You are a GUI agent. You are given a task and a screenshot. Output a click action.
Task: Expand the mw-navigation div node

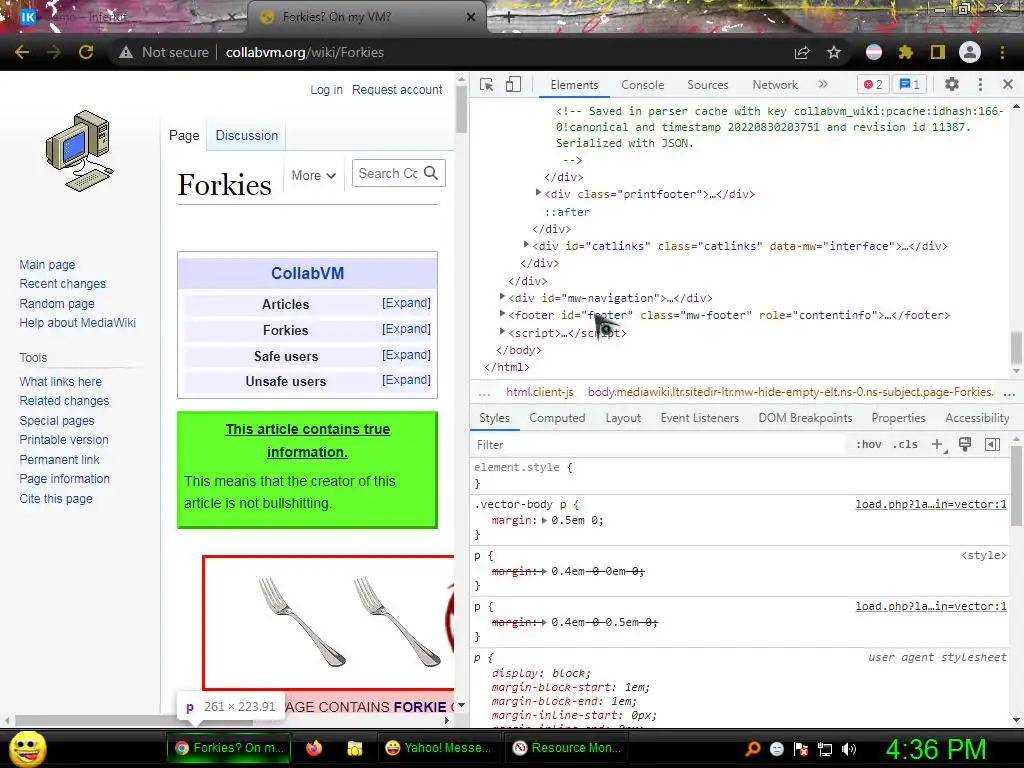tap(502, 296)
